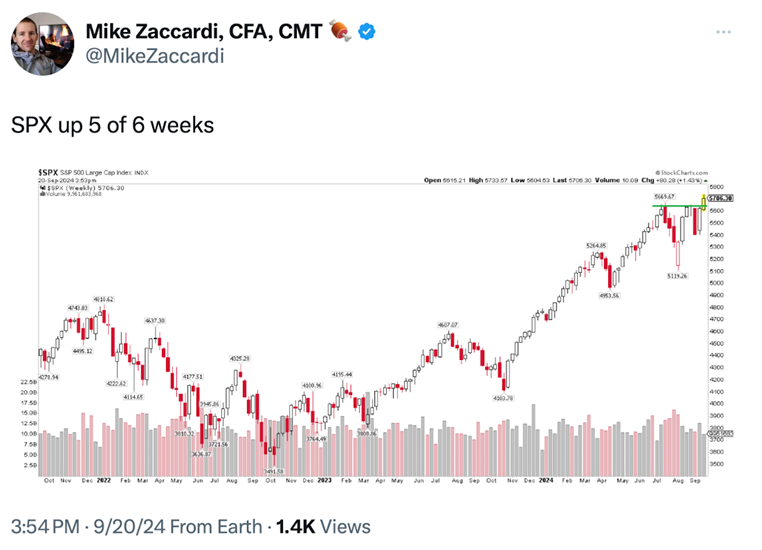Click the green horizontal resistance line
The image size is (762, 550).
tap(680, 206)
